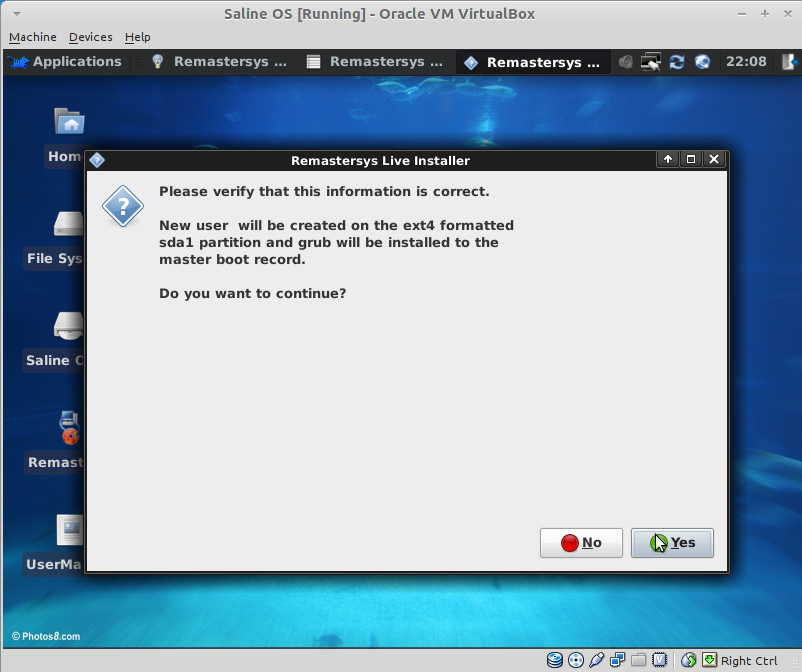This screenshot has width=802, height=672.
Task: Click the USB devices status icon
Action: click(596, 660)
